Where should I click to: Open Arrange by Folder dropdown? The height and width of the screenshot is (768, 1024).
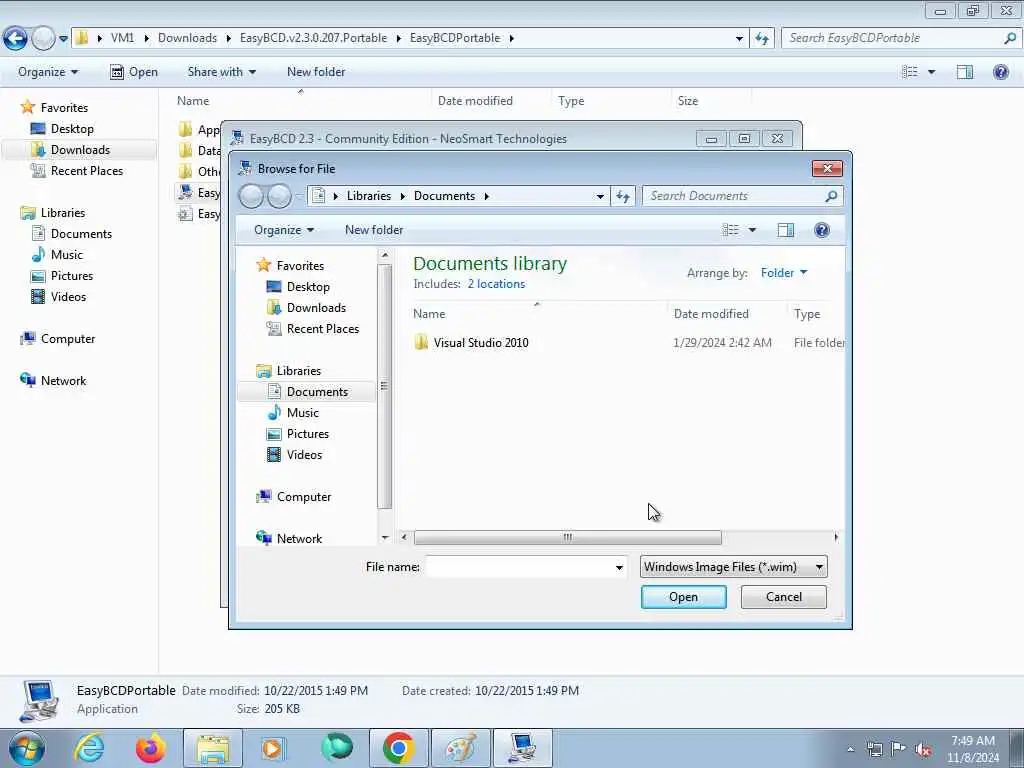pyautogui.click(x=784, y=273)
